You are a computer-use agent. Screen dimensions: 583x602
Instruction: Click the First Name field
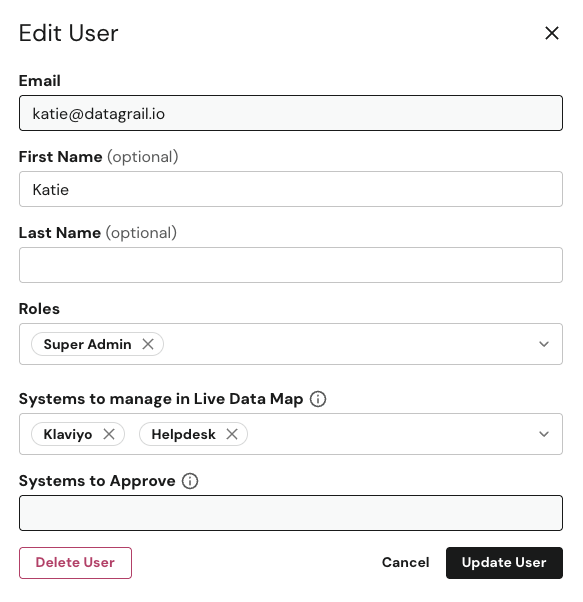(291, 189)
